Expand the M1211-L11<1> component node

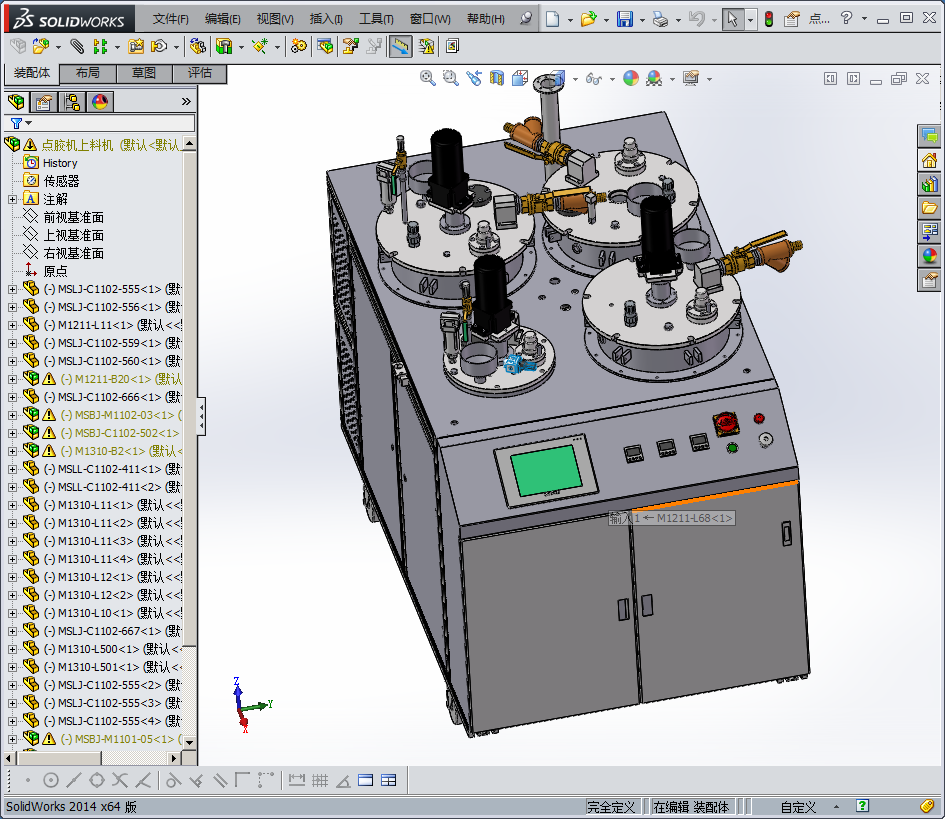pyautogui.click(x=12, y=325)
